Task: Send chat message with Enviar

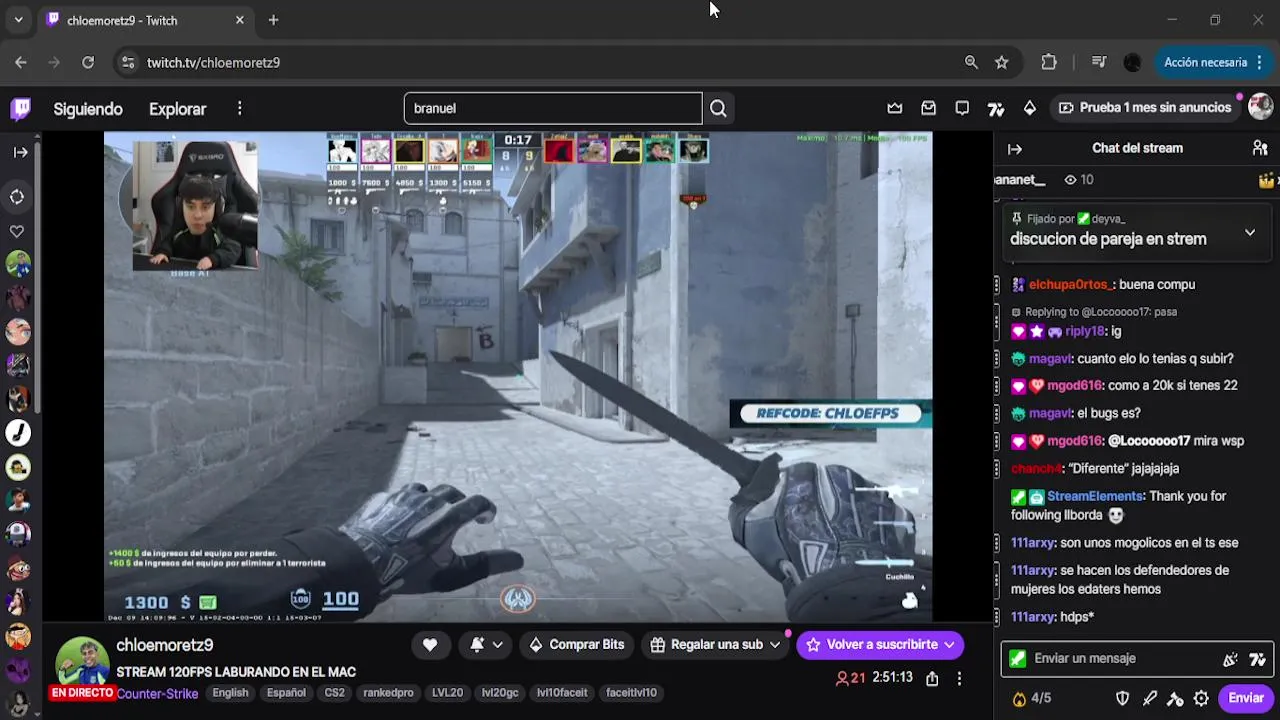Action: (x=1246, y=698)
